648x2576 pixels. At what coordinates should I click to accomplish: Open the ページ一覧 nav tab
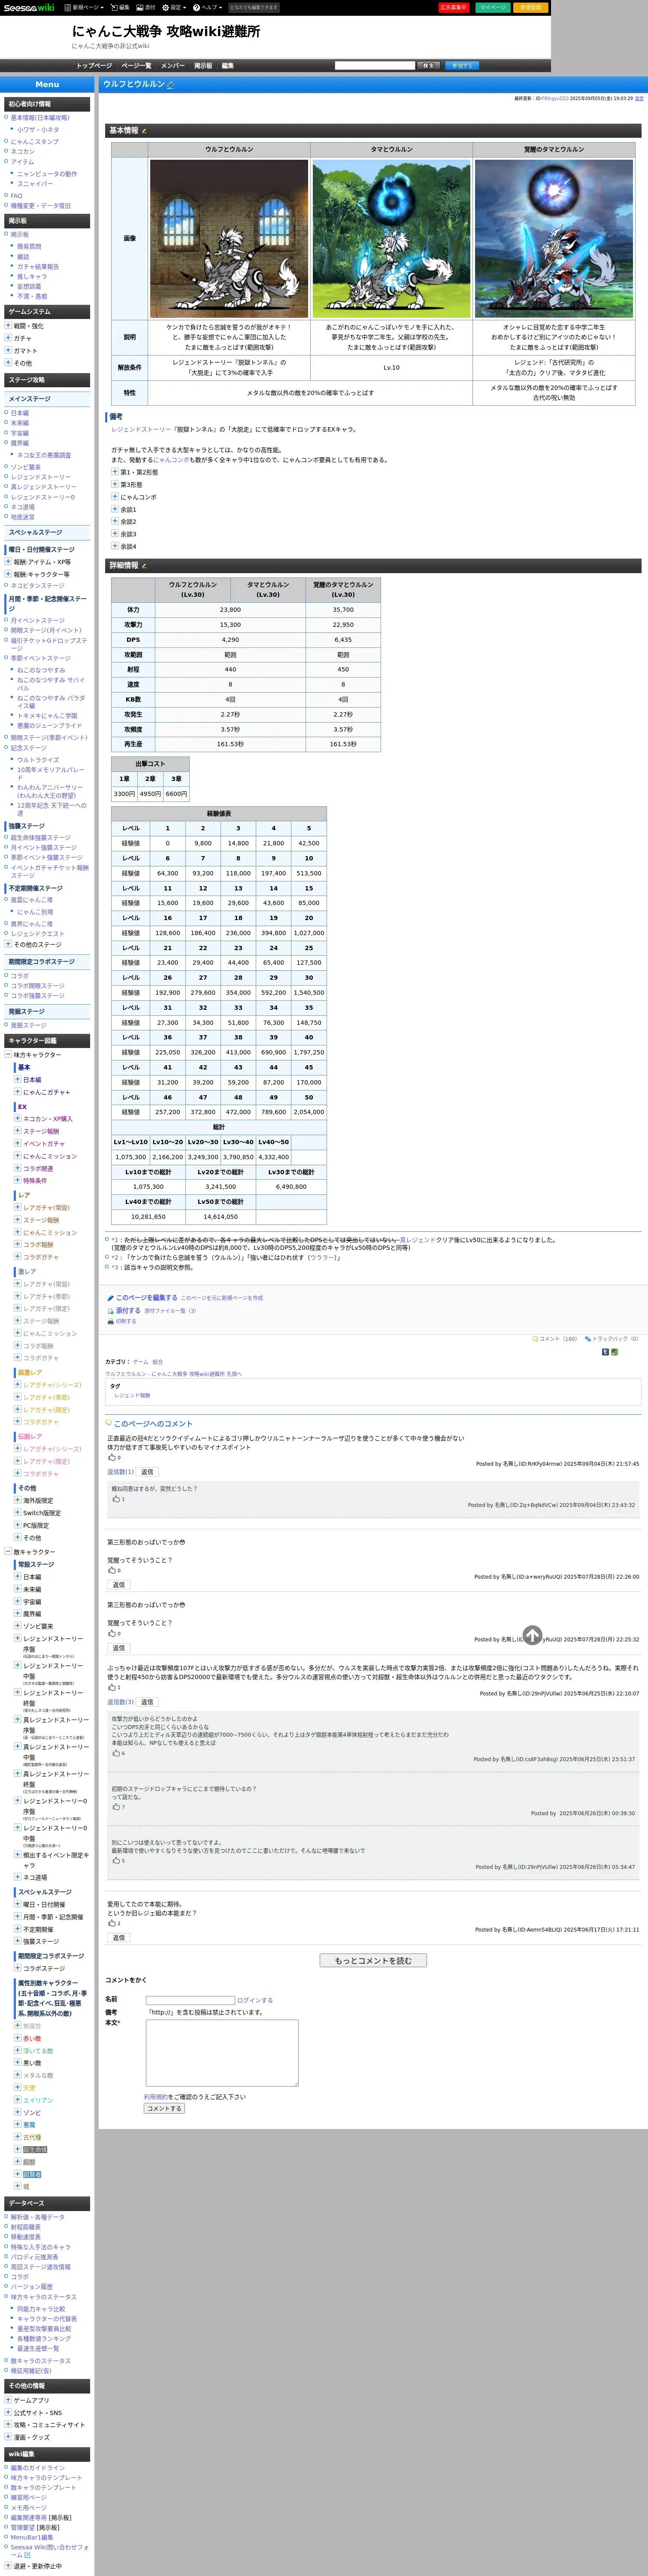point(136,66)
